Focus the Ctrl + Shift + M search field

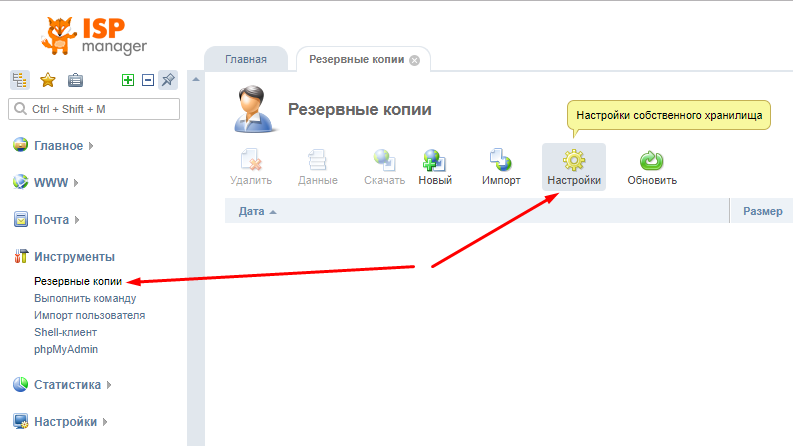pyautogui.click(x=94, y=109)
